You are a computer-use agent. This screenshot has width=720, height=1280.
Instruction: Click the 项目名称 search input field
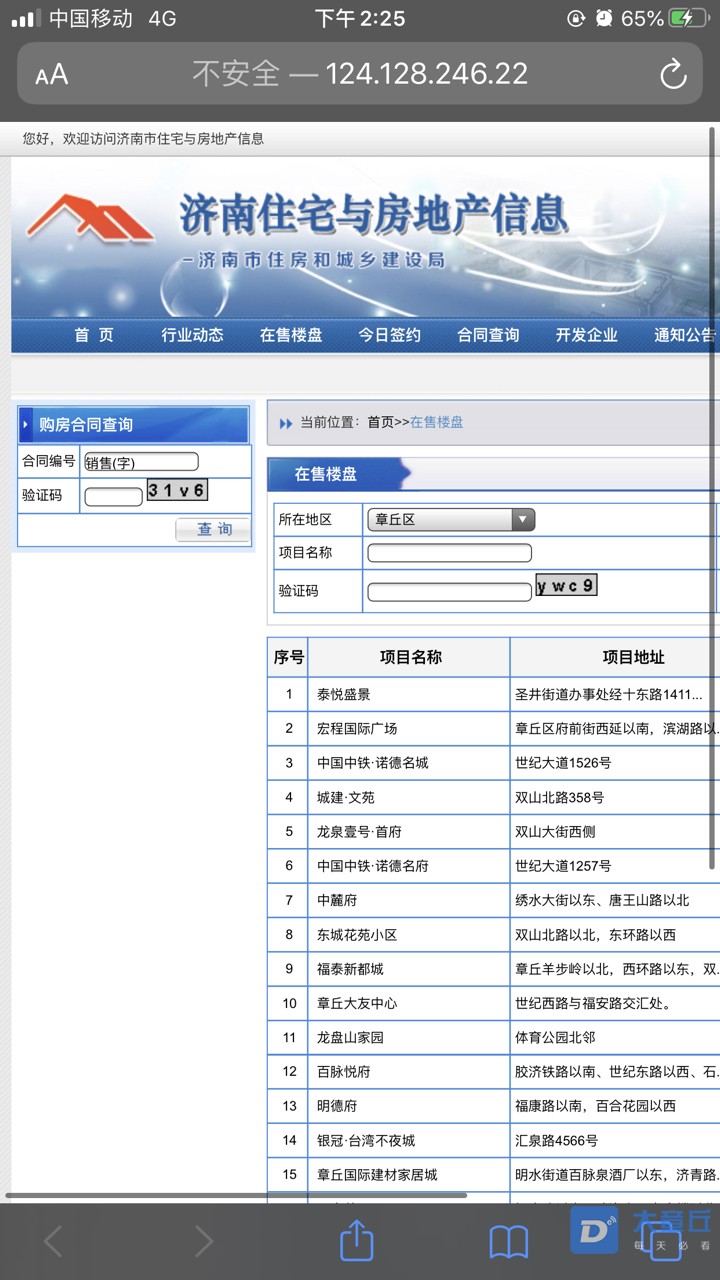point(450,553)
